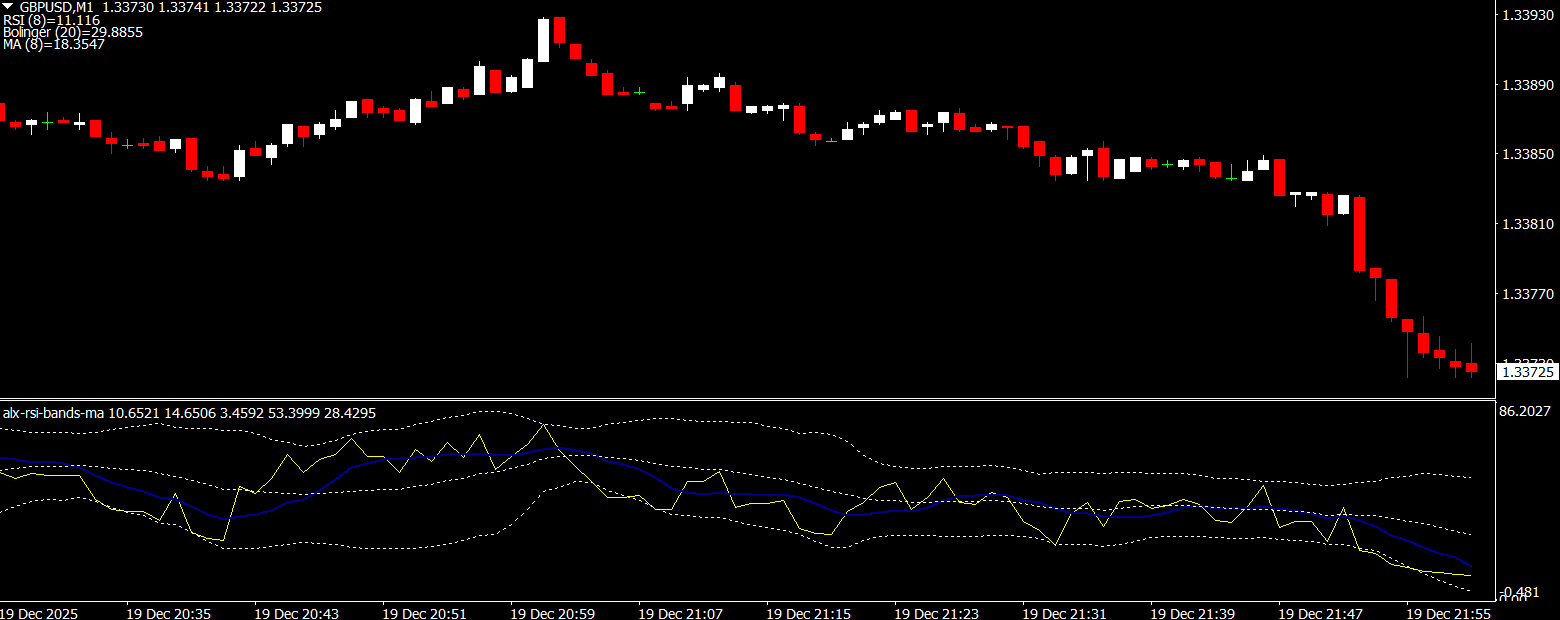
Task: Click the triangle arrow beside GBPUSD,M1
Action: (8, 7)
